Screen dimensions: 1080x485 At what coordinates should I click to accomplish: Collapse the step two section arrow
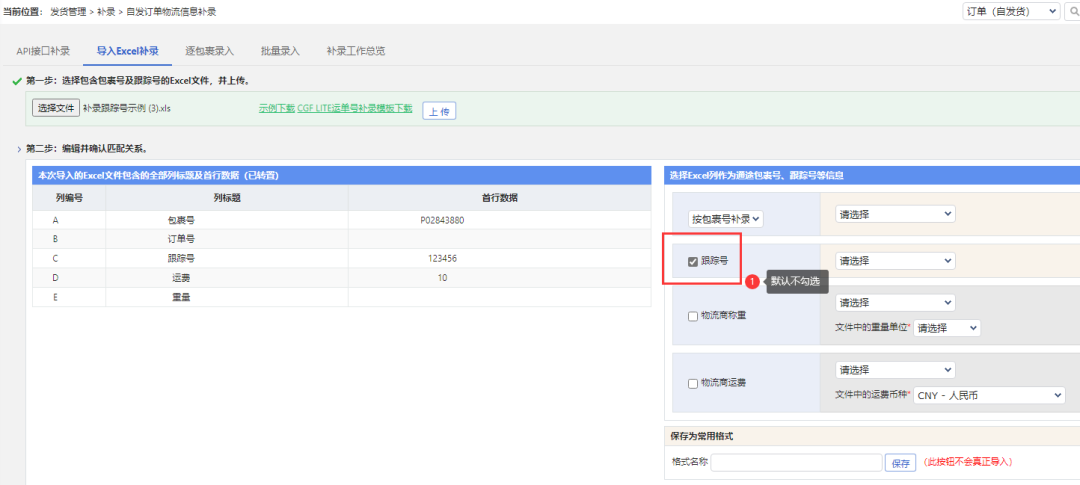(x=18, y=149)
